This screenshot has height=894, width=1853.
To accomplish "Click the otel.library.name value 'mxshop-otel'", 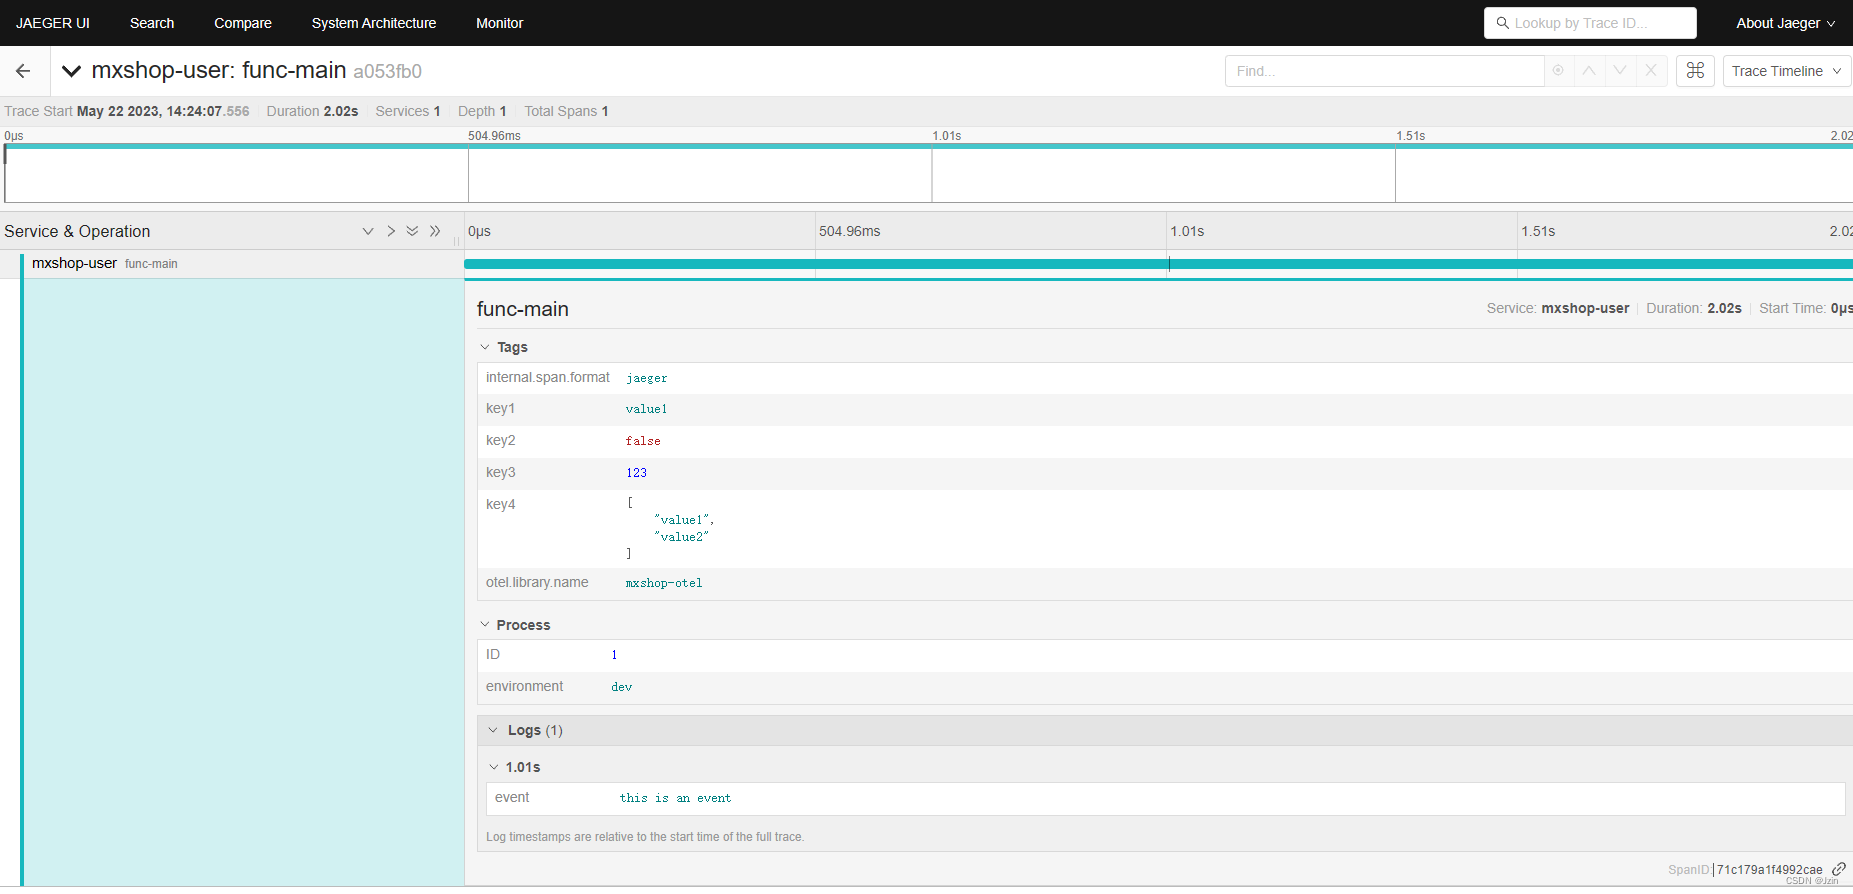I will 664,583.
